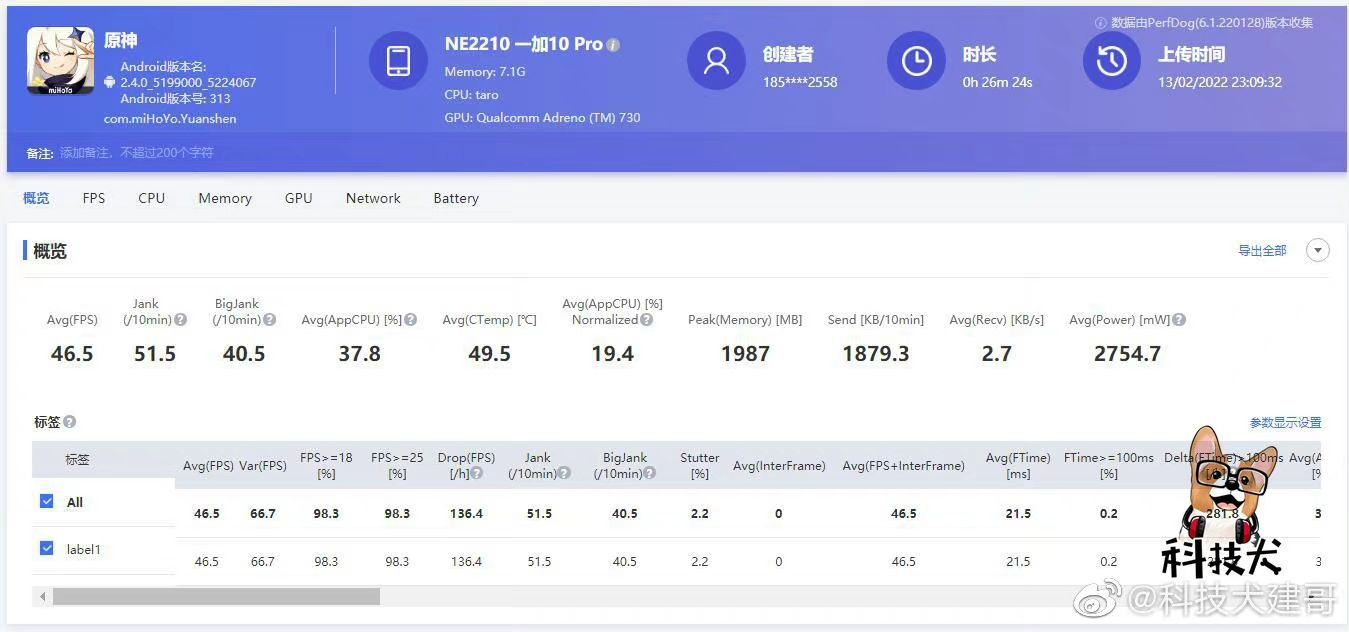Click the Peak(Memory) value 1987

click(x=745, y=354)
